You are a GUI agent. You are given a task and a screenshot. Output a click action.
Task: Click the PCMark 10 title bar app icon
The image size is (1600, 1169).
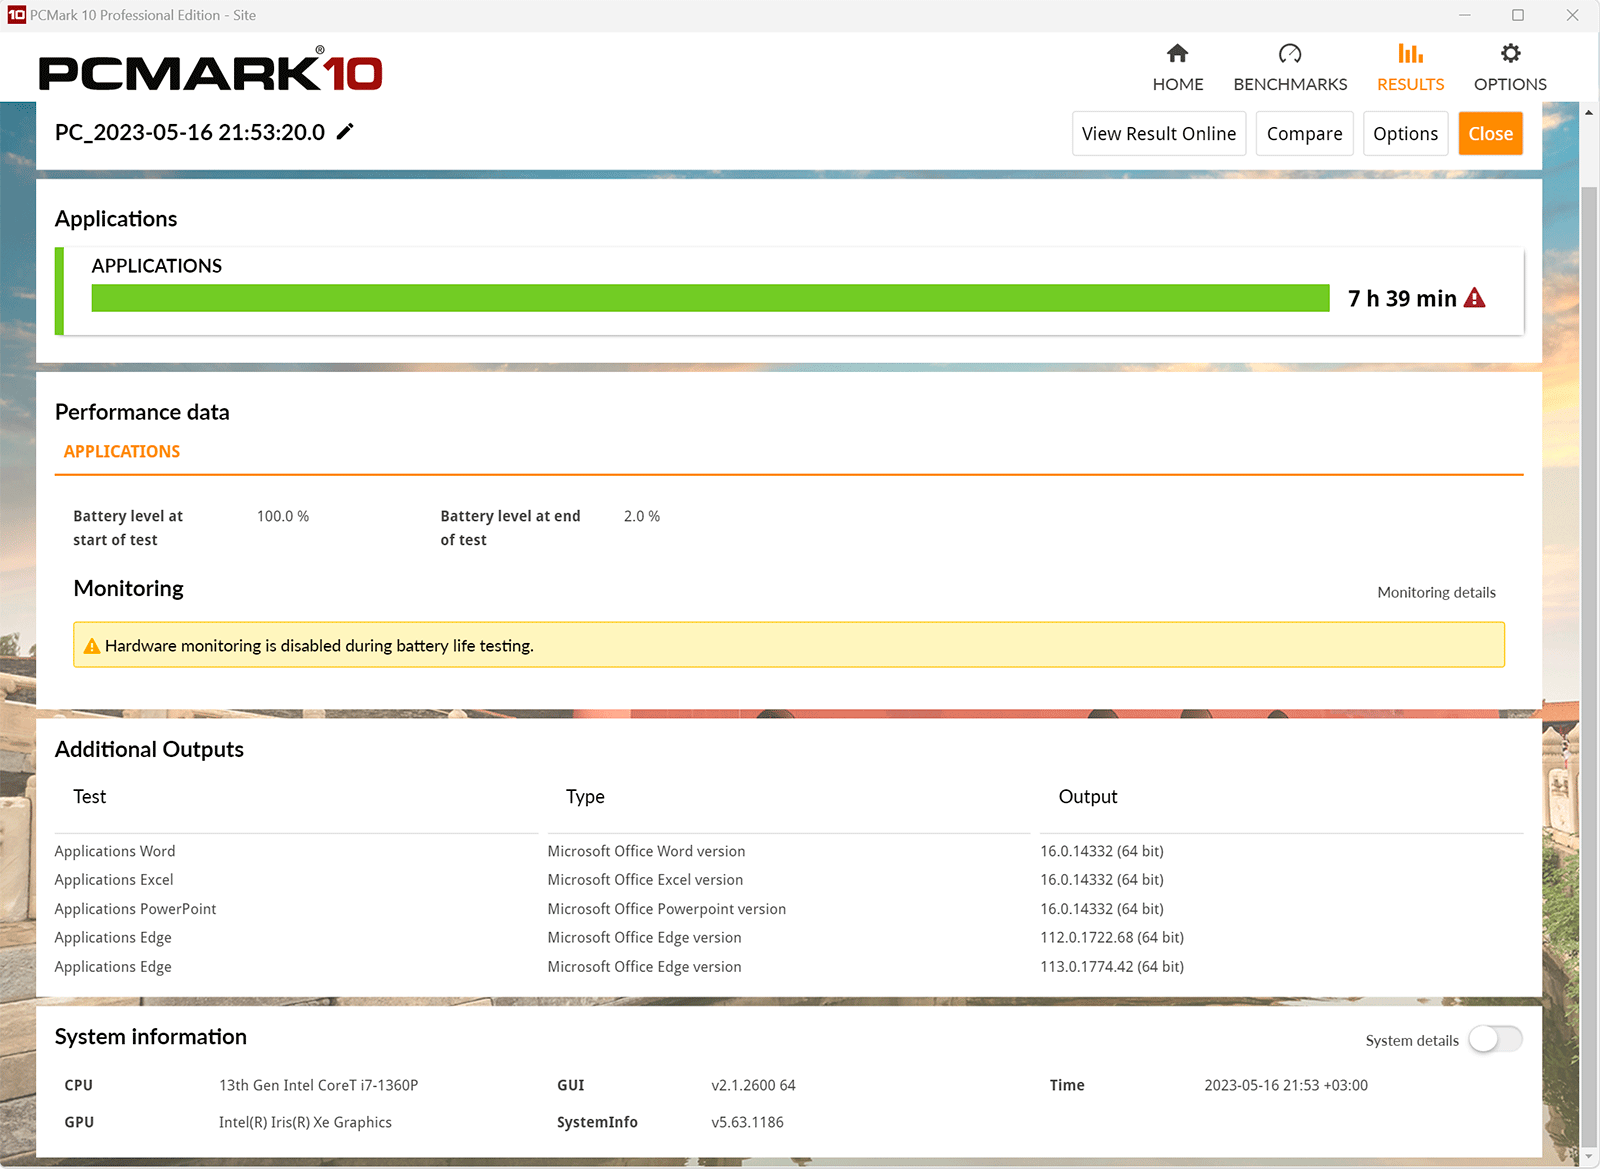[x=16, y=15]
